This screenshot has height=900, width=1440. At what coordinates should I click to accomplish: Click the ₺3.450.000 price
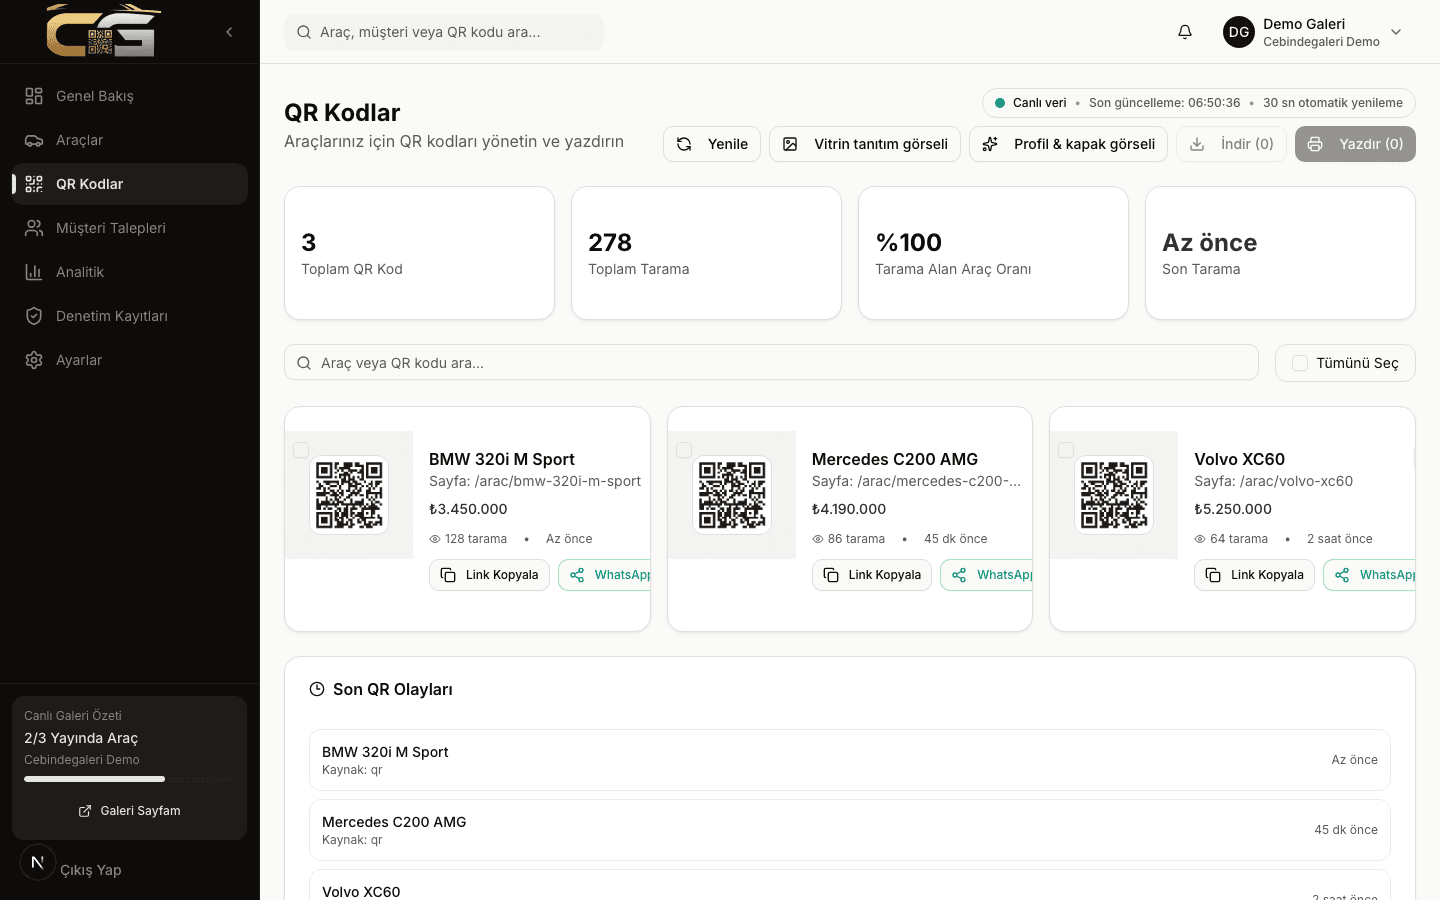click(468, 509)
